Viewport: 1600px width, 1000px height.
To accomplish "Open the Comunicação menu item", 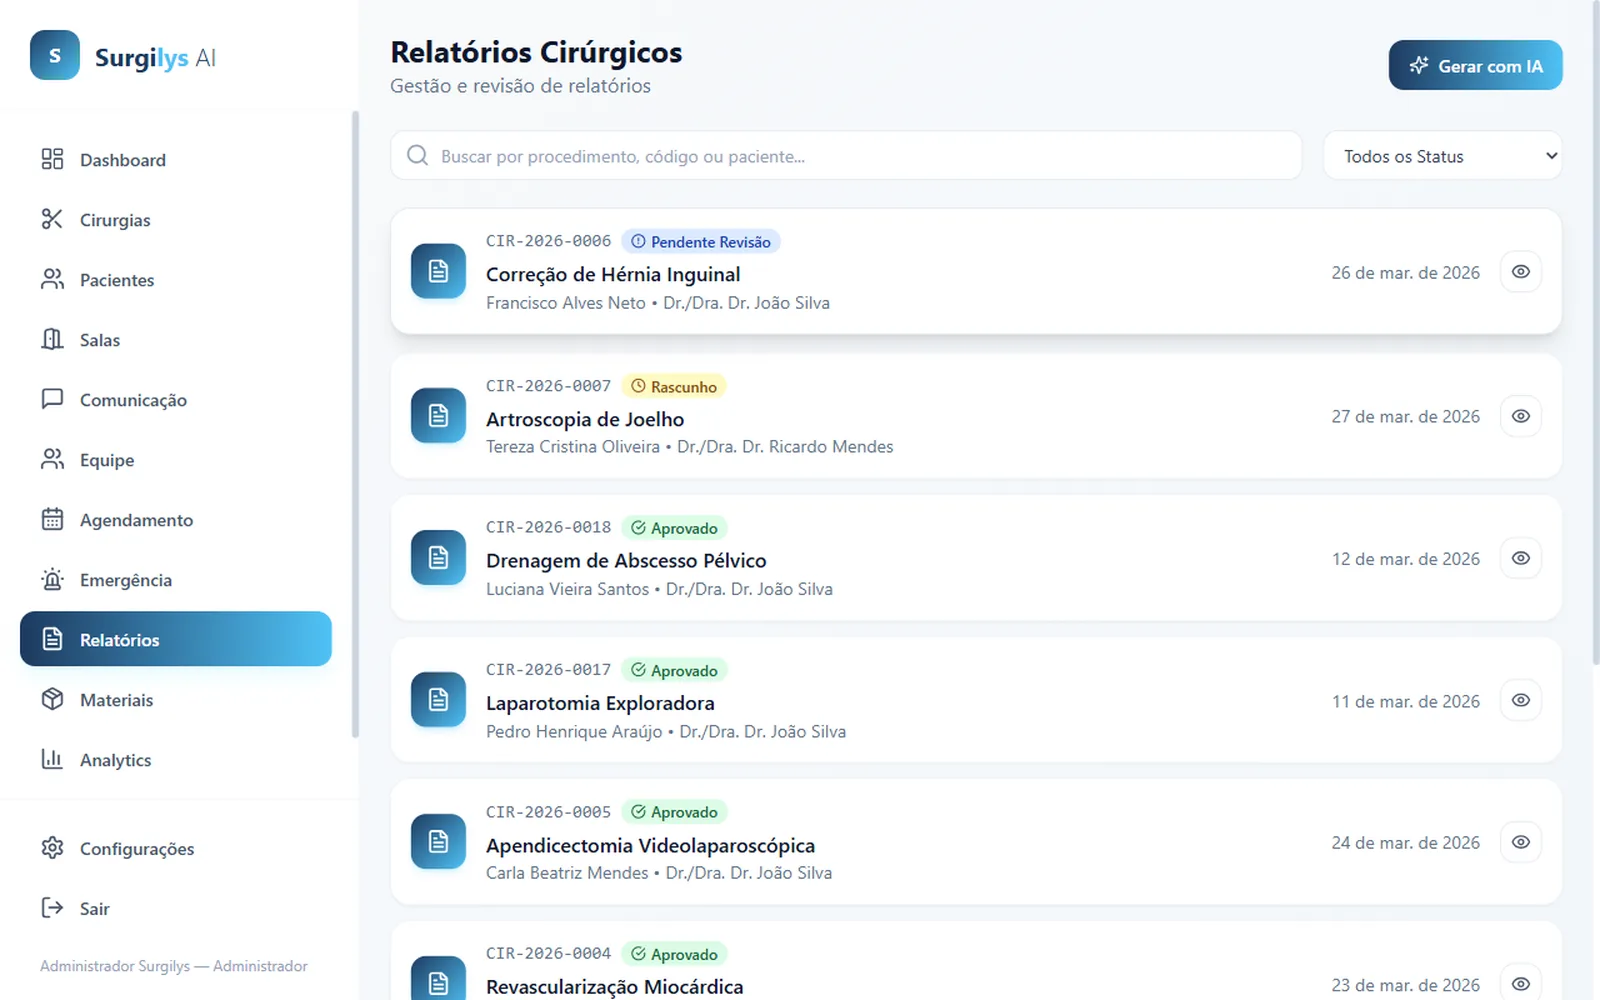I will click(x=176, y=399).
